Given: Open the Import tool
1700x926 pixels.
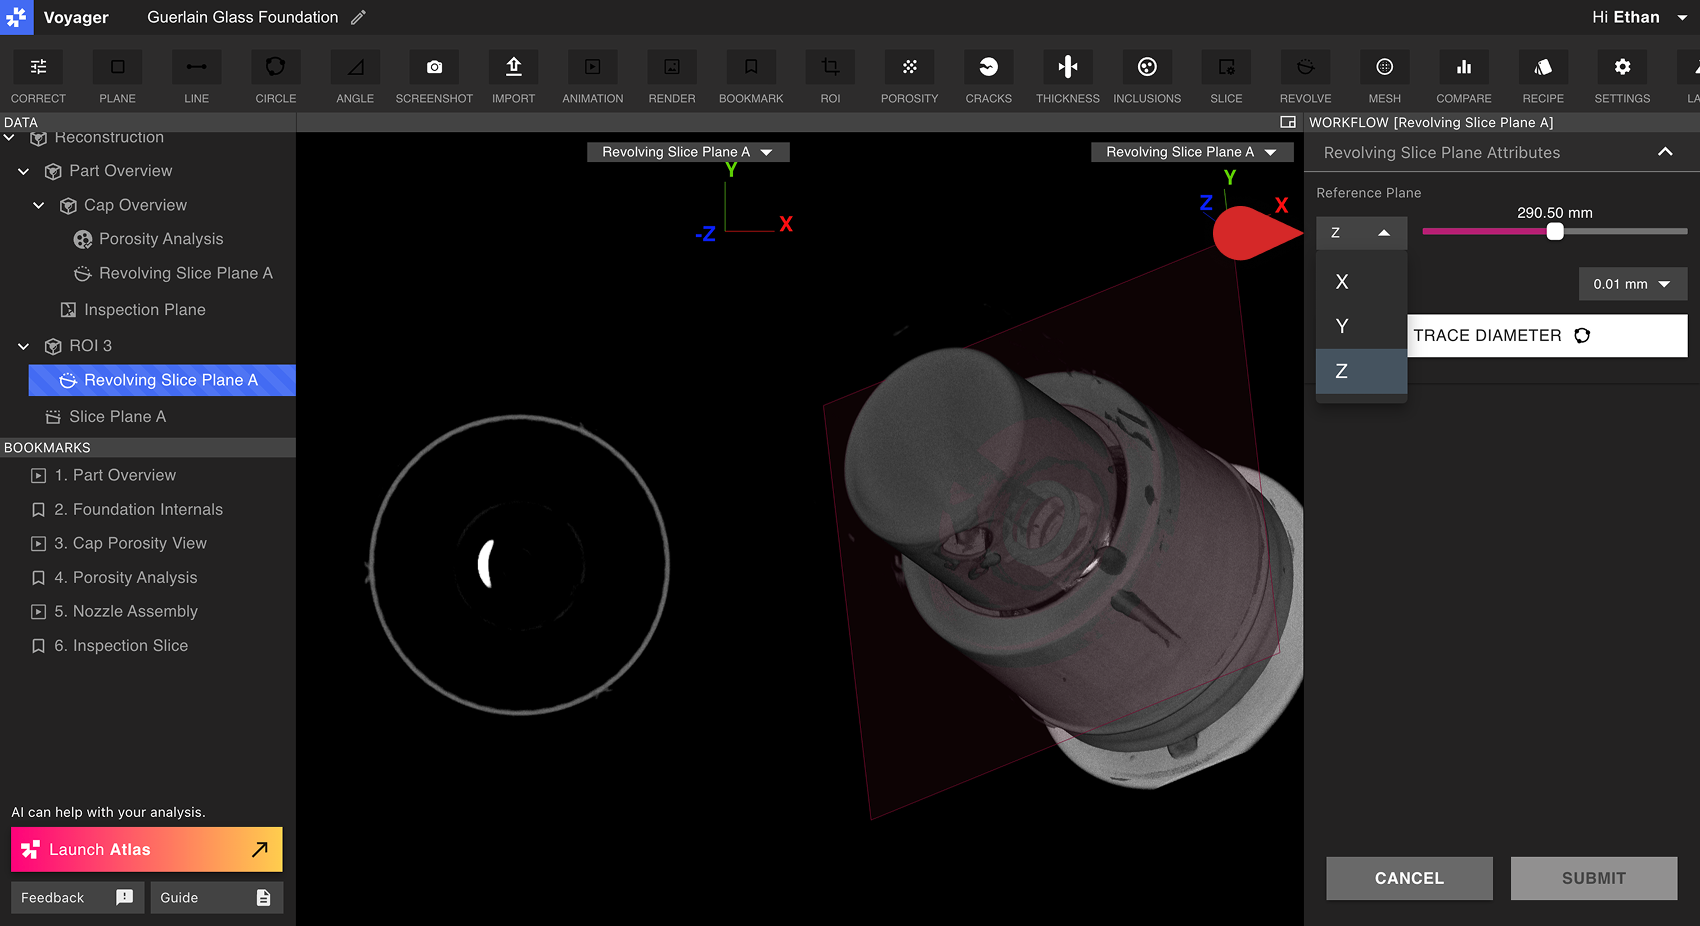Looking at the screenshot, I should click(x=513, y=78).
